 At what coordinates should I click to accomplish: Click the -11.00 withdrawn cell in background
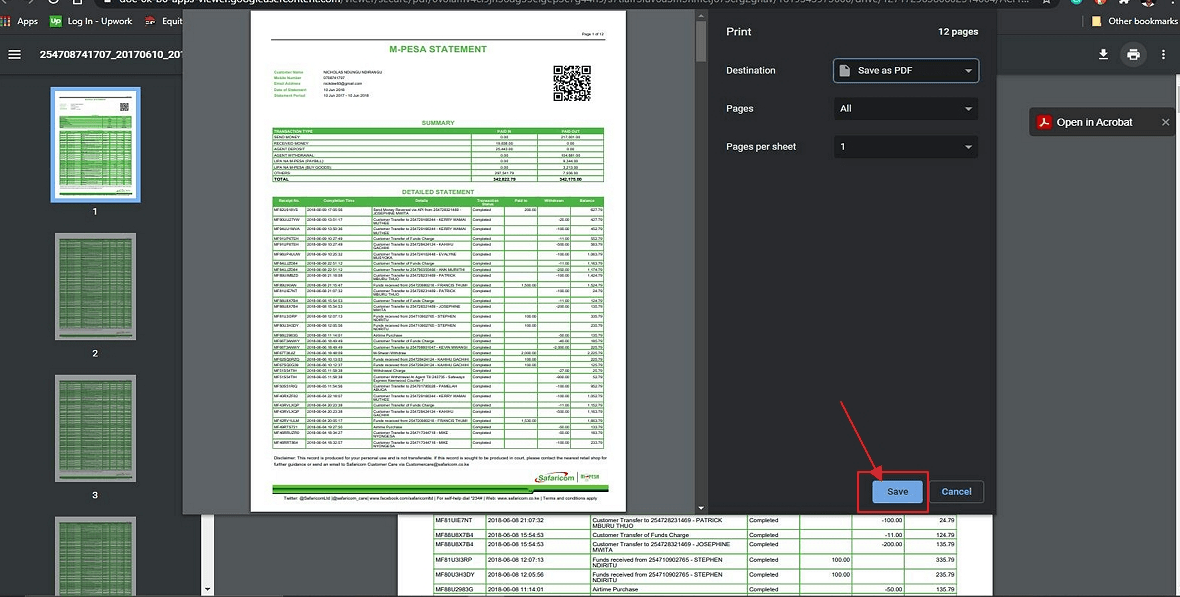(x=893, y=535)
